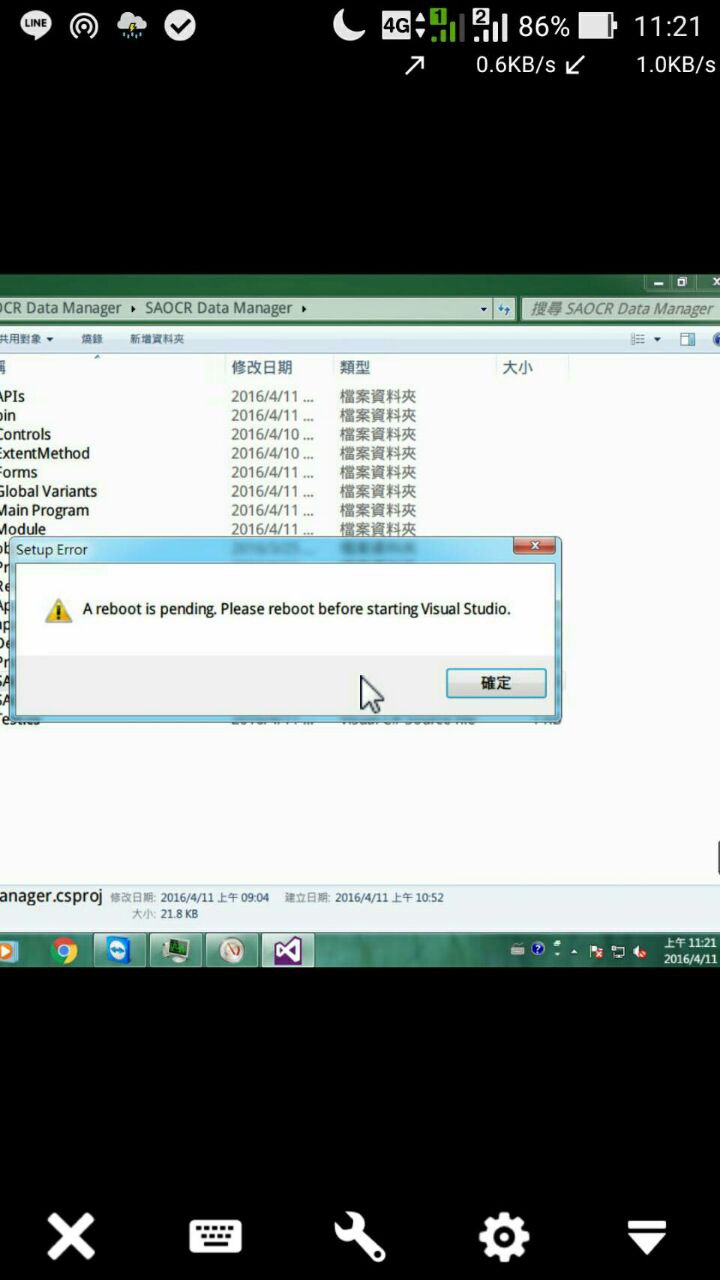The width and height of the screenshot is (720, 1280).
Task: Show hidden tray icons arrow
Action: (x=574, y=951)
